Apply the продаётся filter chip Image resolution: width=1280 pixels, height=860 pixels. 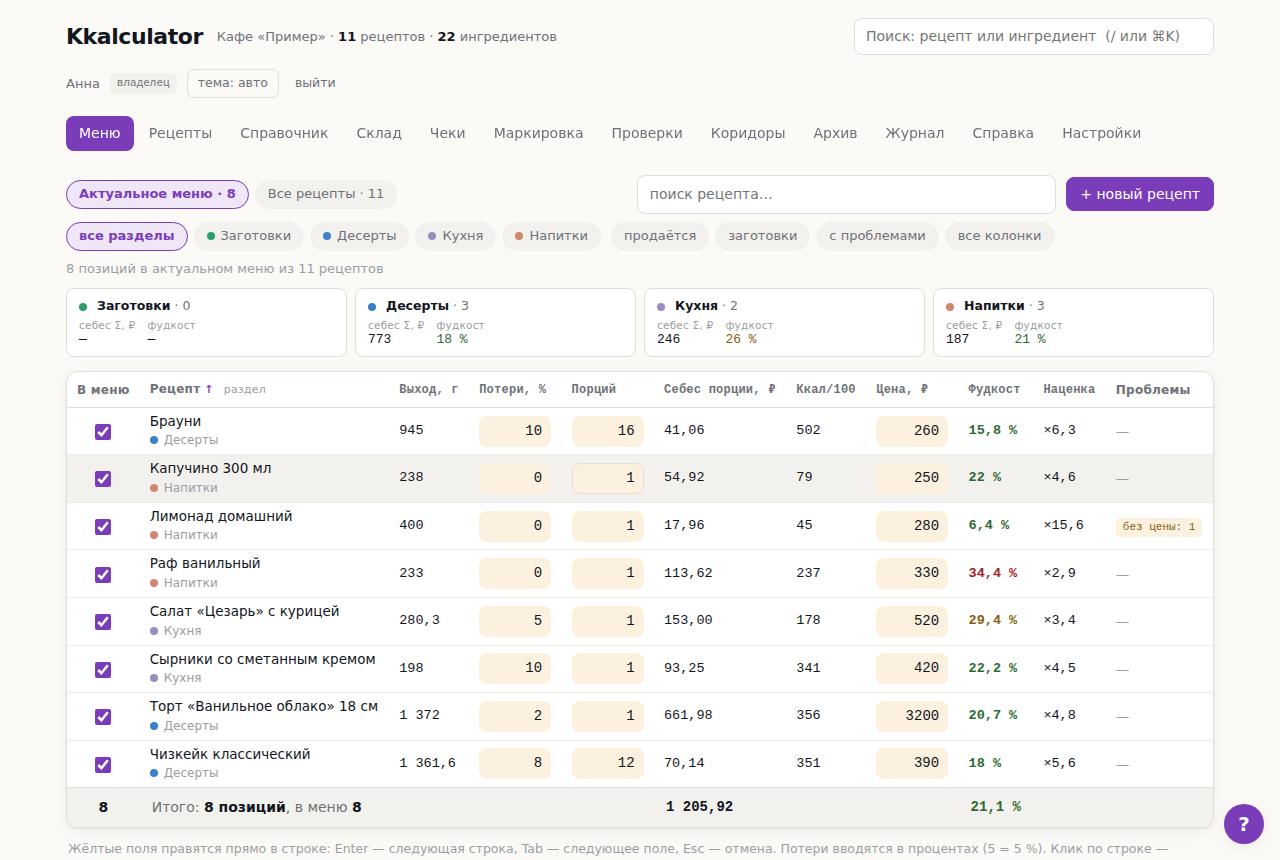[x=660, y=236]
